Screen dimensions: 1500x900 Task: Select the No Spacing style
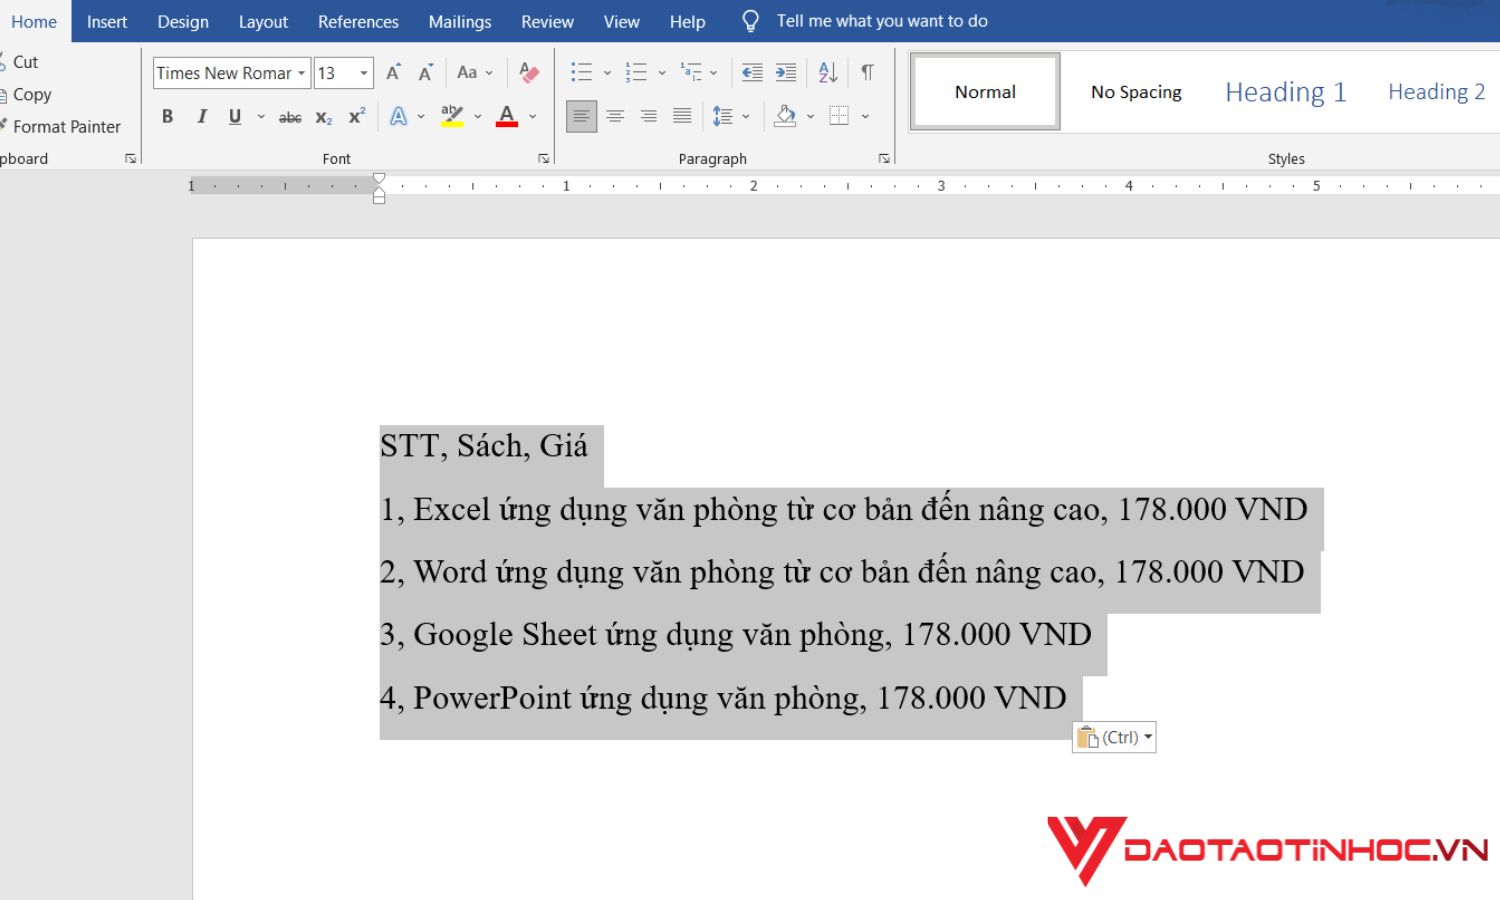click(1136, 91)
